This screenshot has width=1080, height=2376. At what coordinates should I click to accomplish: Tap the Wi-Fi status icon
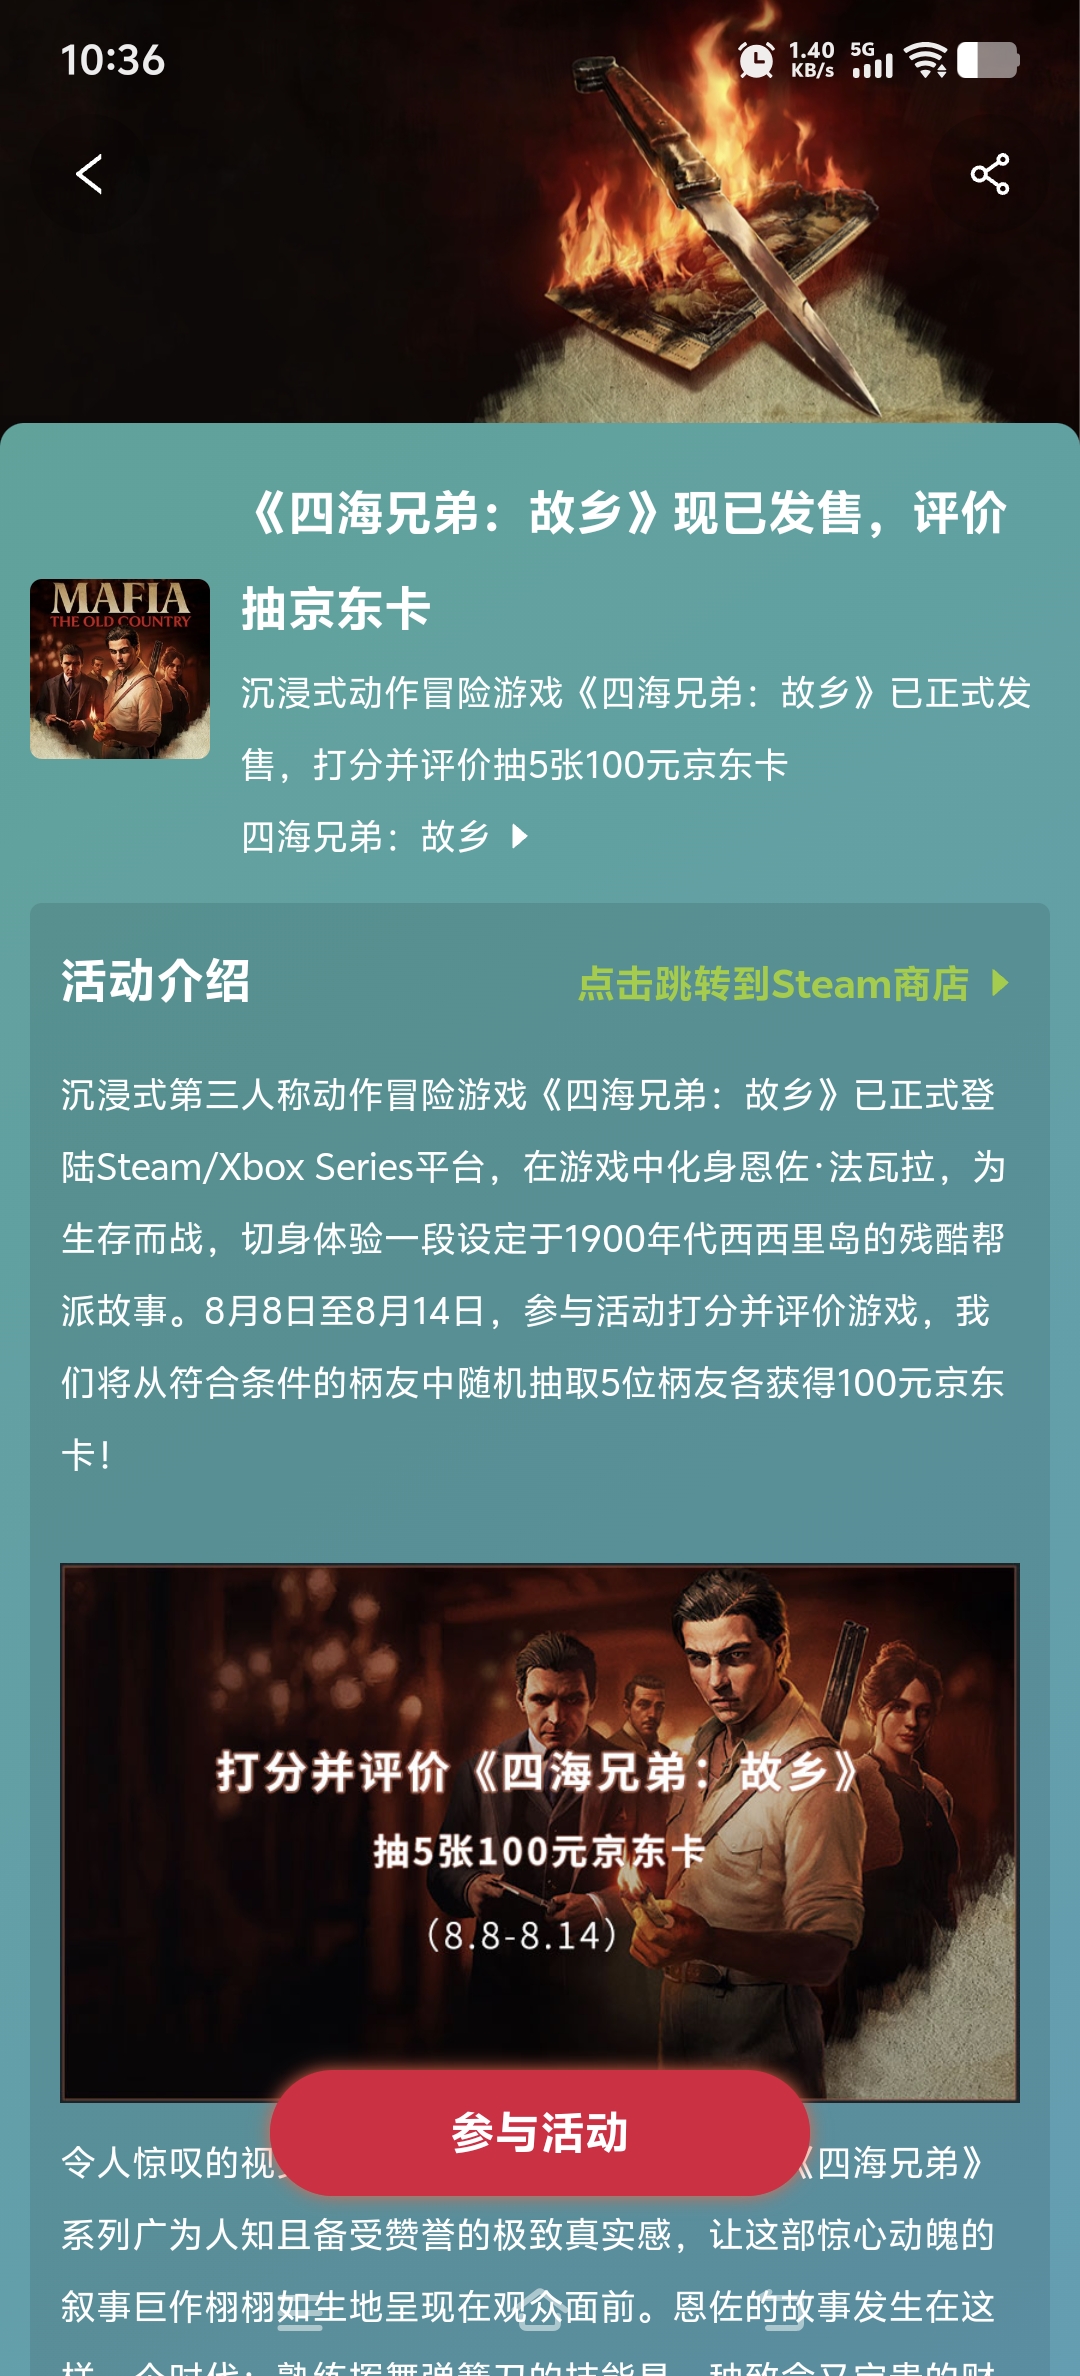926,60
